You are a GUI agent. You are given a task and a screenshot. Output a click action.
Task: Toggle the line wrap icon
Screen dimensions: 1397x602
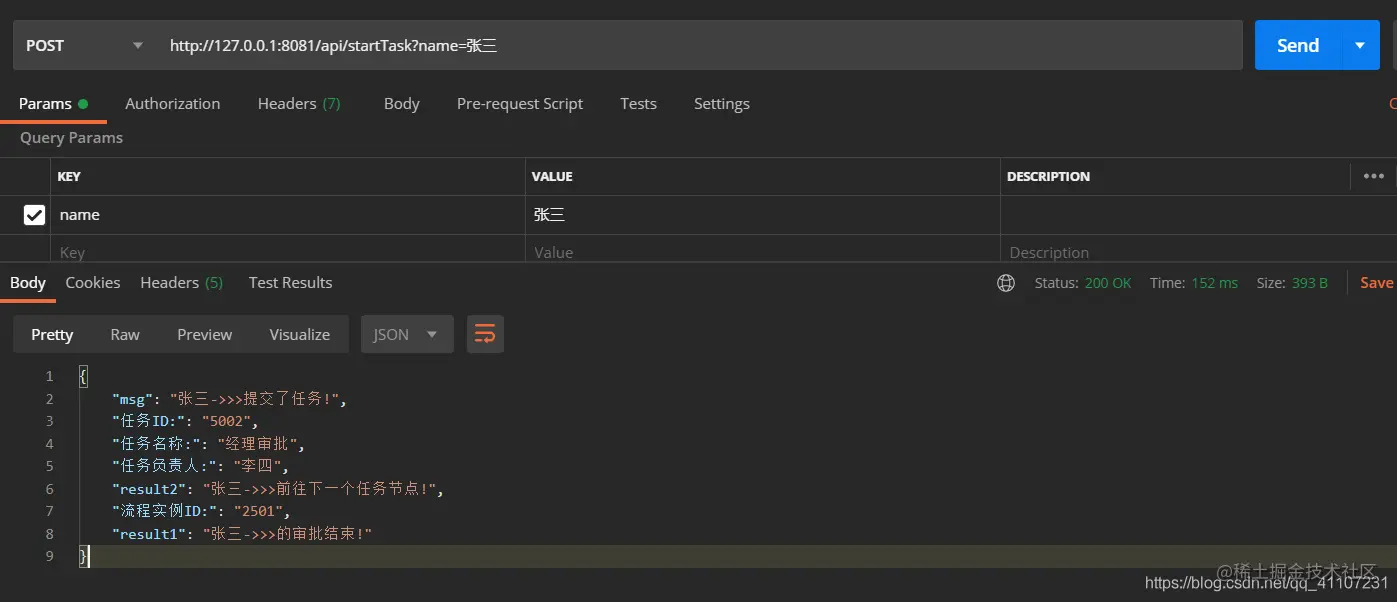pos(485,334)
